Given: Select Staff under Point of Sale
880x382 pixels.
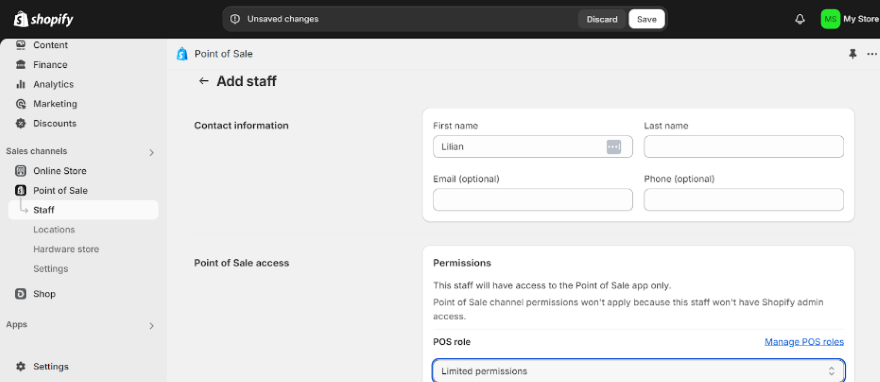Looking at the screenshot, I should pyautogui.click(x=83, y=210).
